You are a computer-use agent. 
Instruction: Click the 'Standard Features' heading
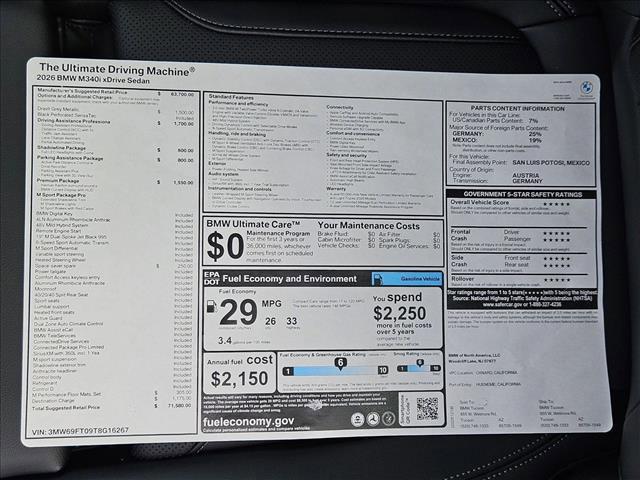point(231,97)
